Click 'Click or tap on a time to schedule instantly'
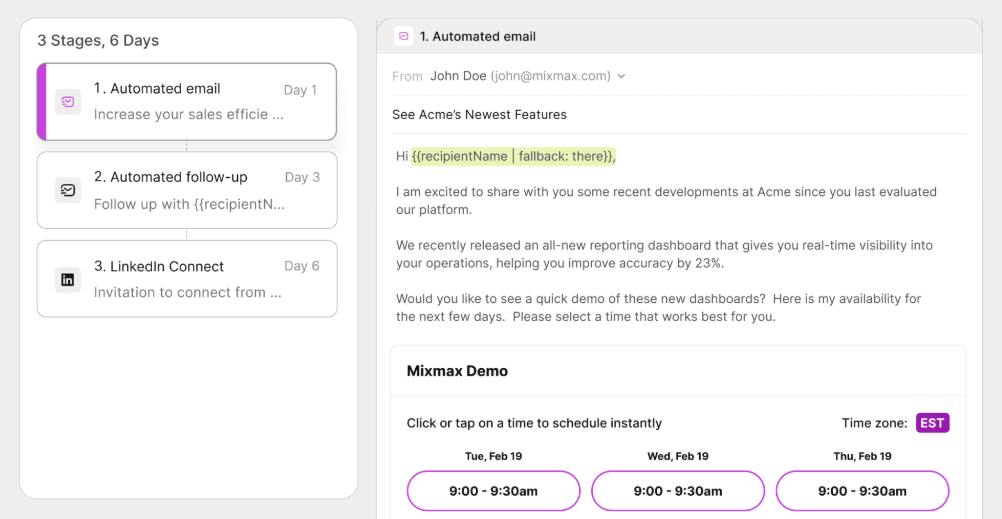The image size is (1002, 519). point(534,423)
